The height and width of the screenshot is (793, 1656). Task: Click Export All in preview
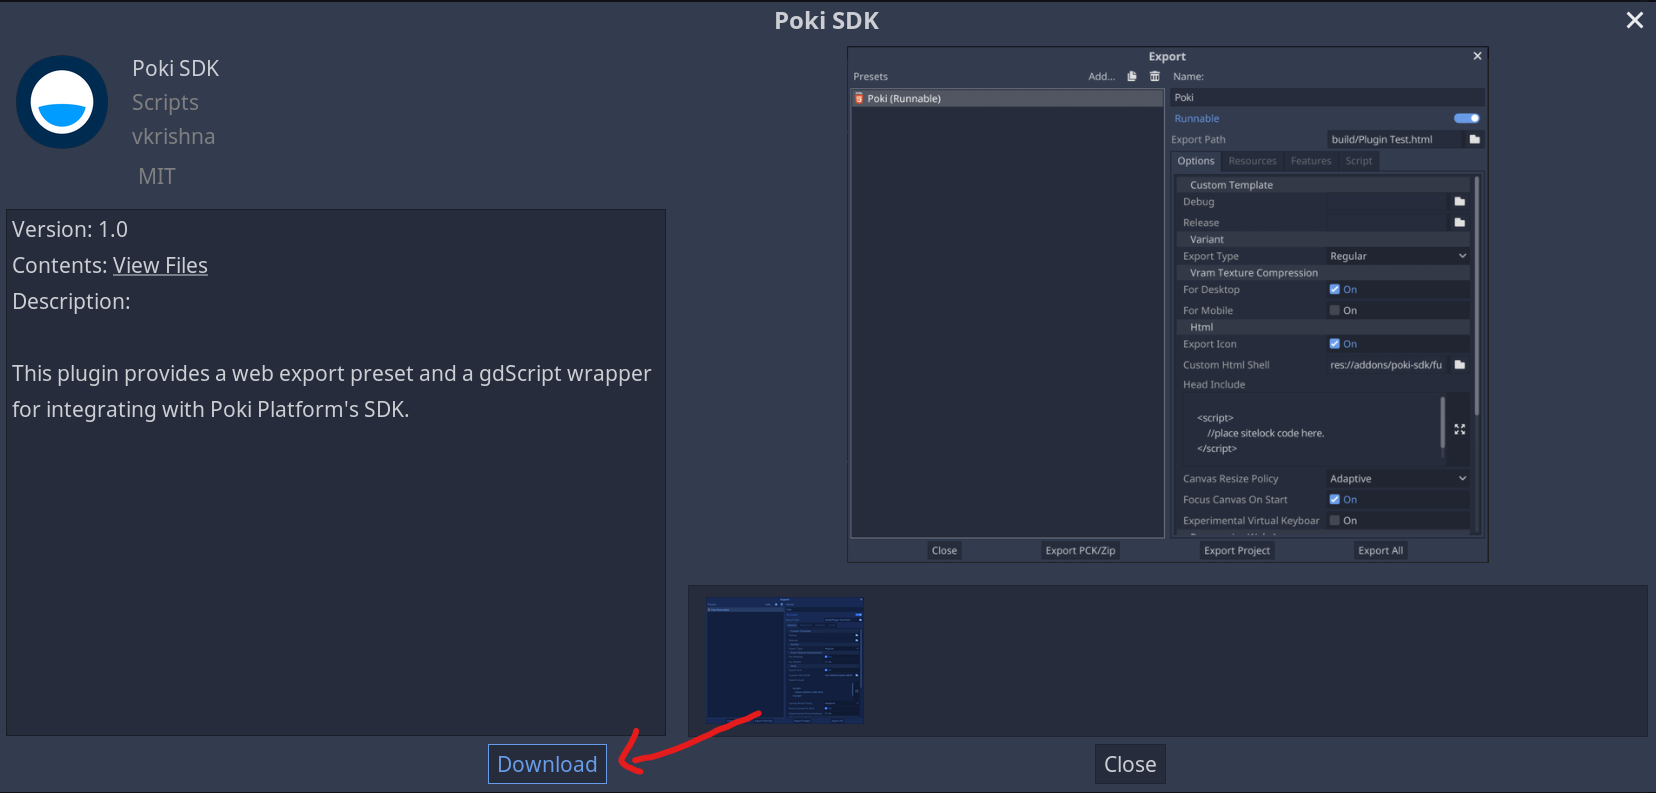(1380, 550)
